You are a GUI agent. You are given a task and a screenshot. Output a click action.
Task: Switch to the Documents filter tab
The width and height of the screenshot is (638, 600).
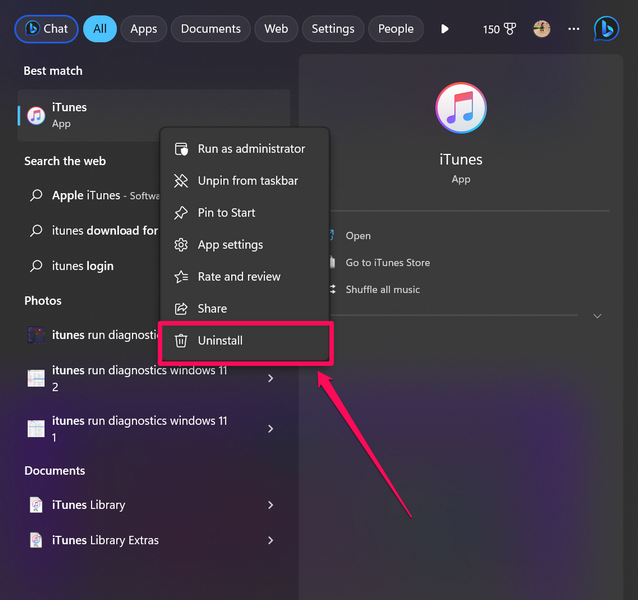point(211,29)
